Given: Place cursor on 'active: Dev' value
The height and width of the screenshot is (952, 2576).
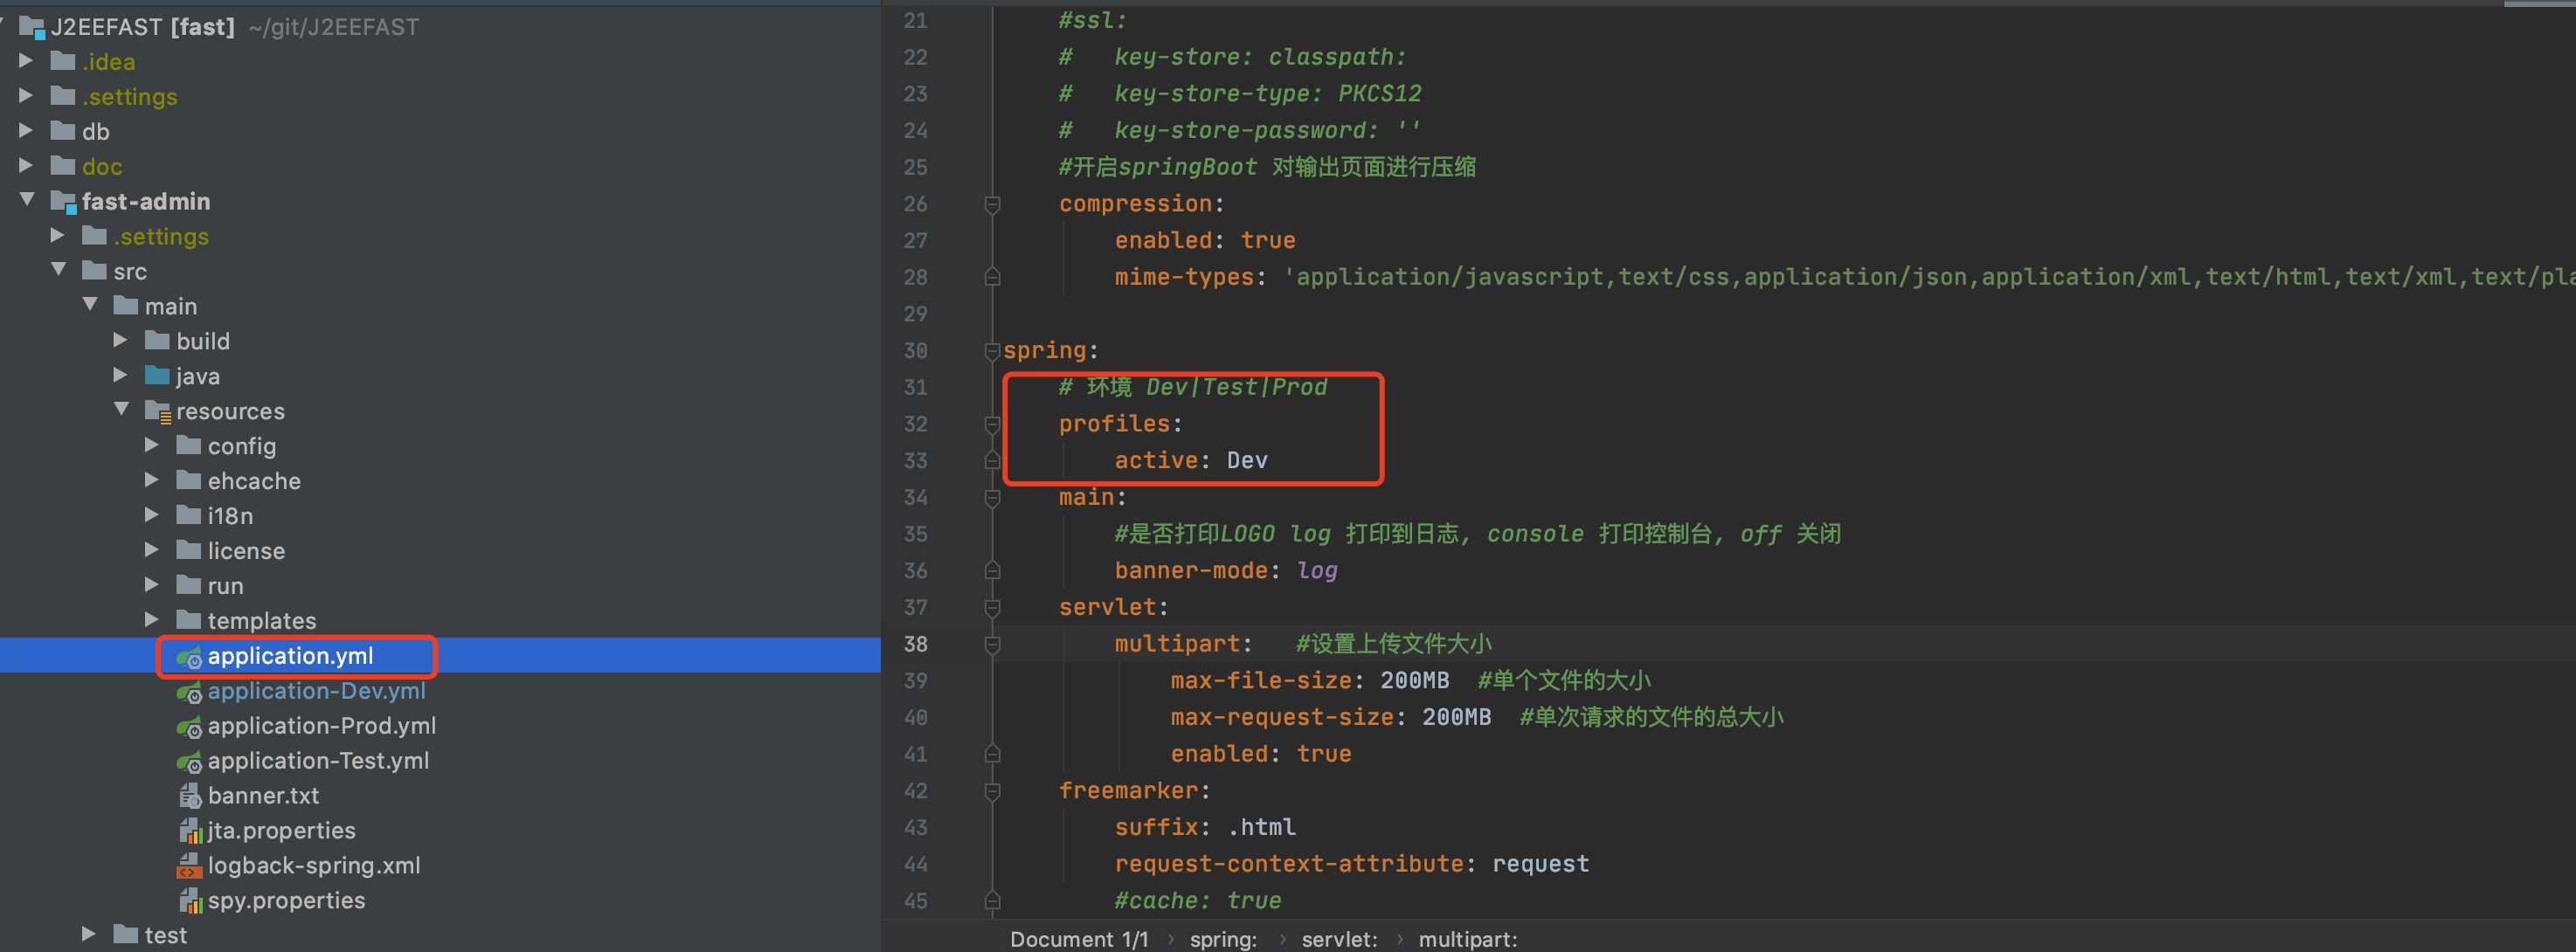Looking at the screenshot, I should (1246, 461).
